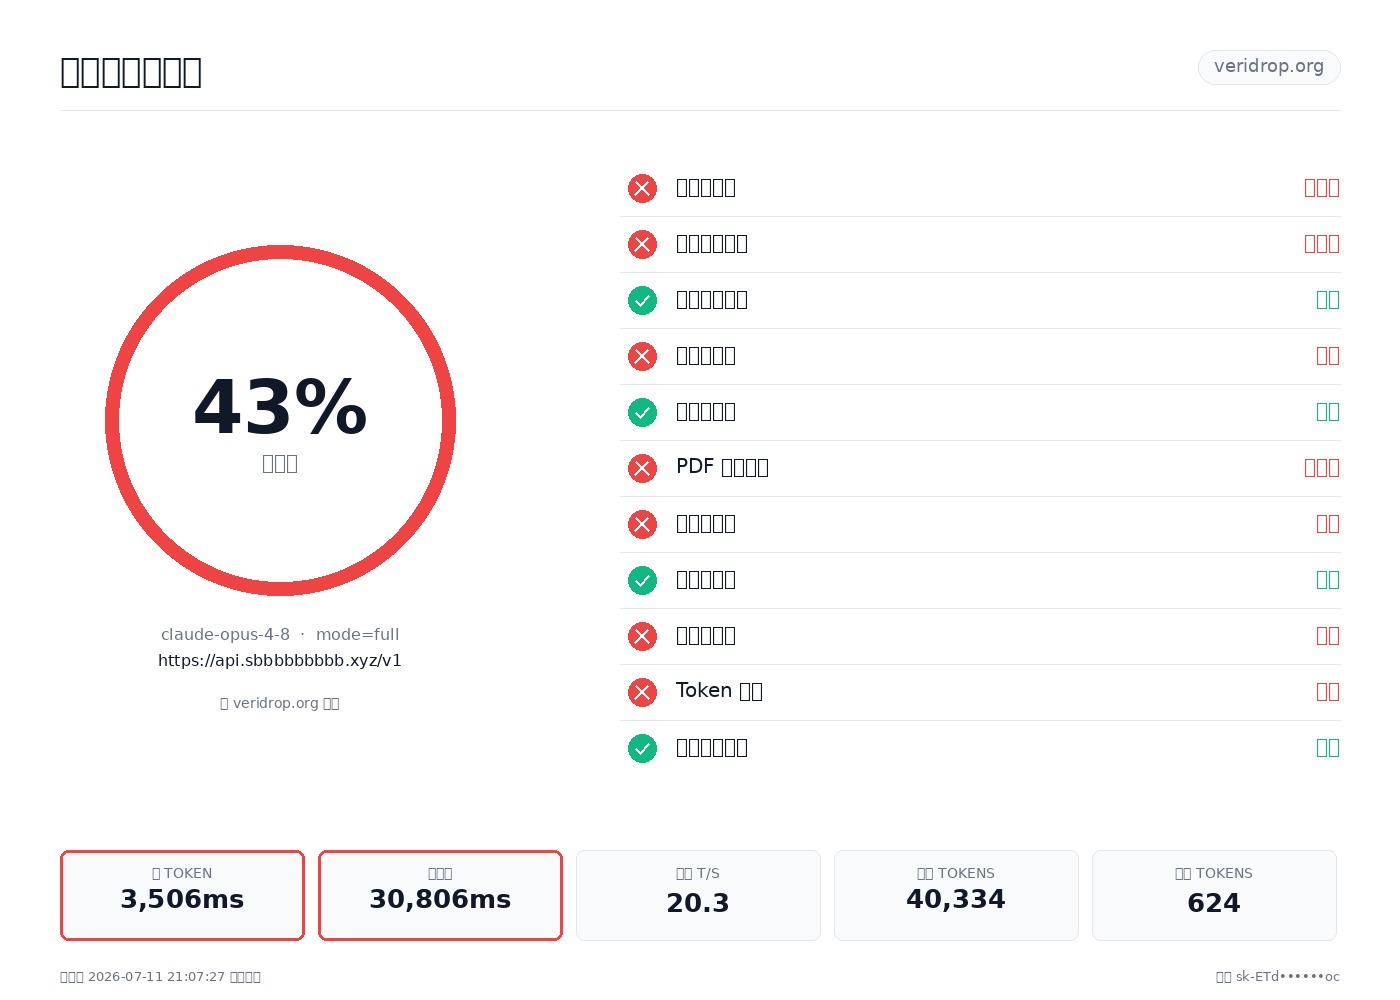Click the API URL api.sbbbbbbbbb.xyz/v1
Viewport: 1400px width, 1000px height.
(x=280, y=660)
